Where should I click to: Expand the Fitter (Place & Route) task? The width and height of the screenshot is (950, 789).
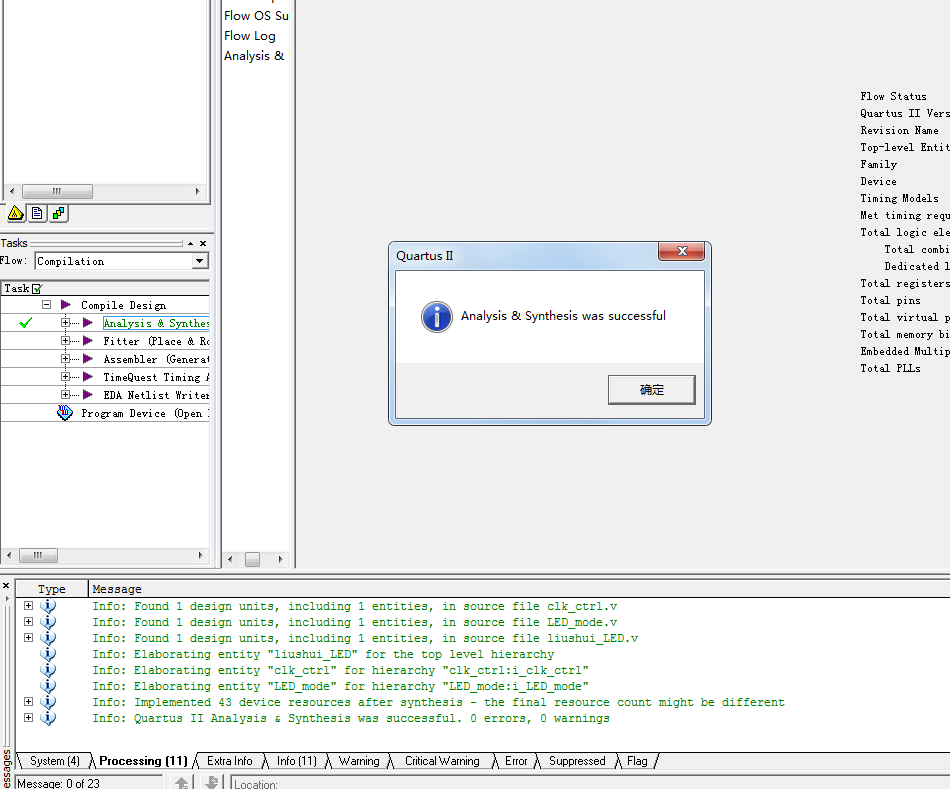click(65, 341)
